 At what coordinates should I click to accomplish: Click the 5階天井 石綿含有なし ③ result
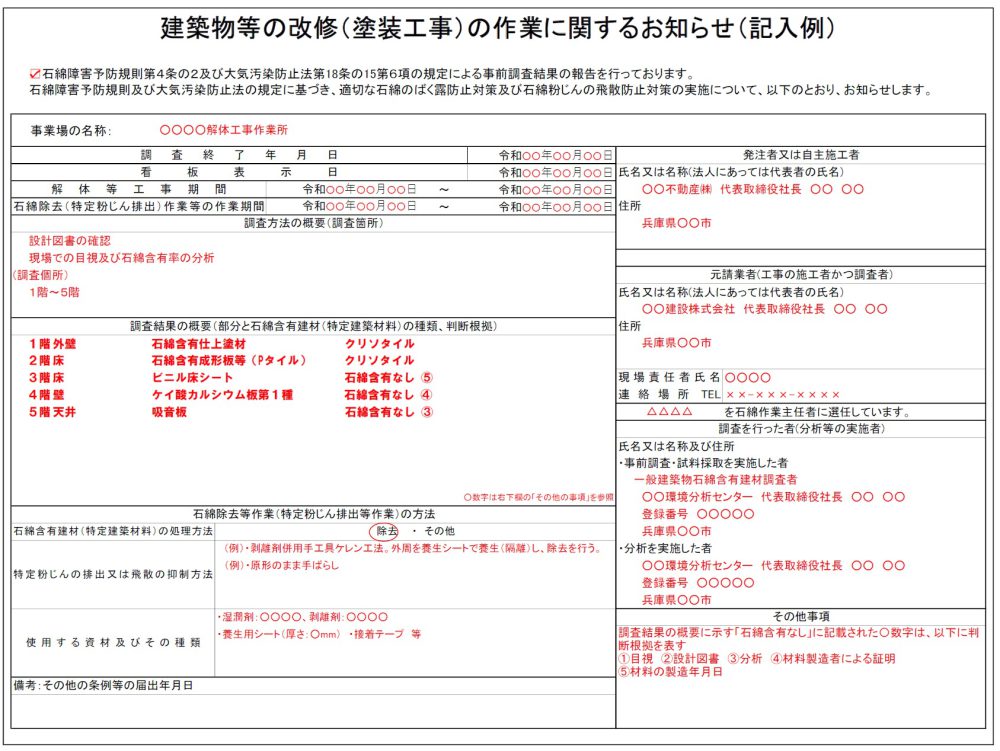coord(389,411)
